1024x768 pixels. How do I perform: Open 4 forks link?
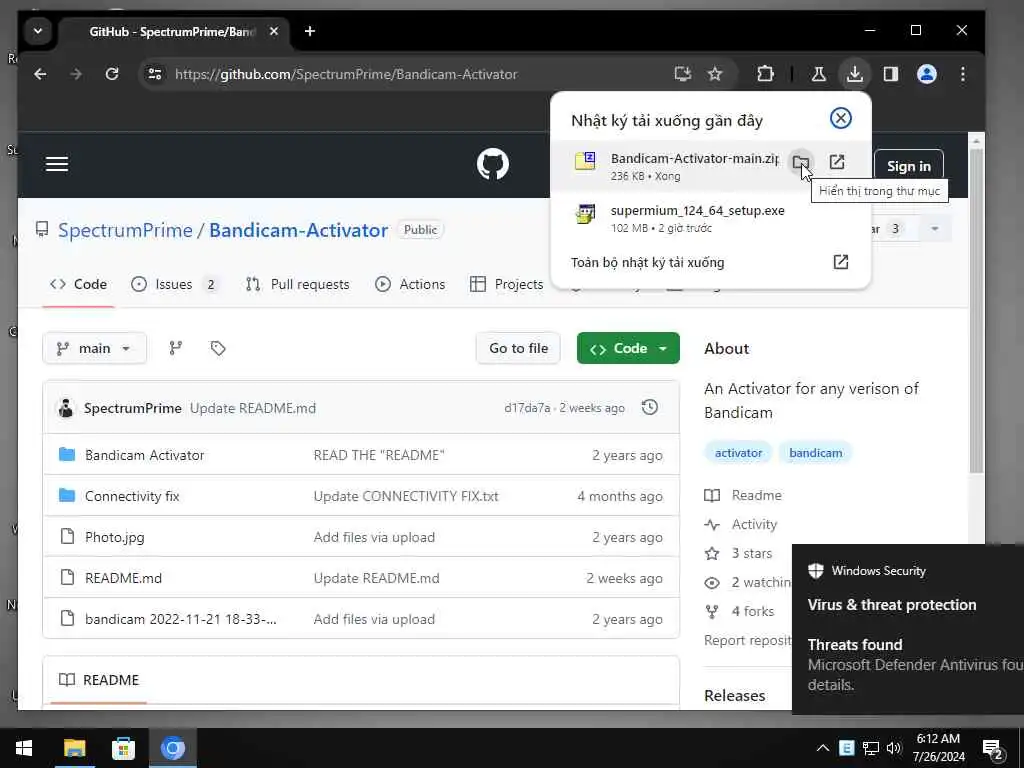[x=740, y=611]
